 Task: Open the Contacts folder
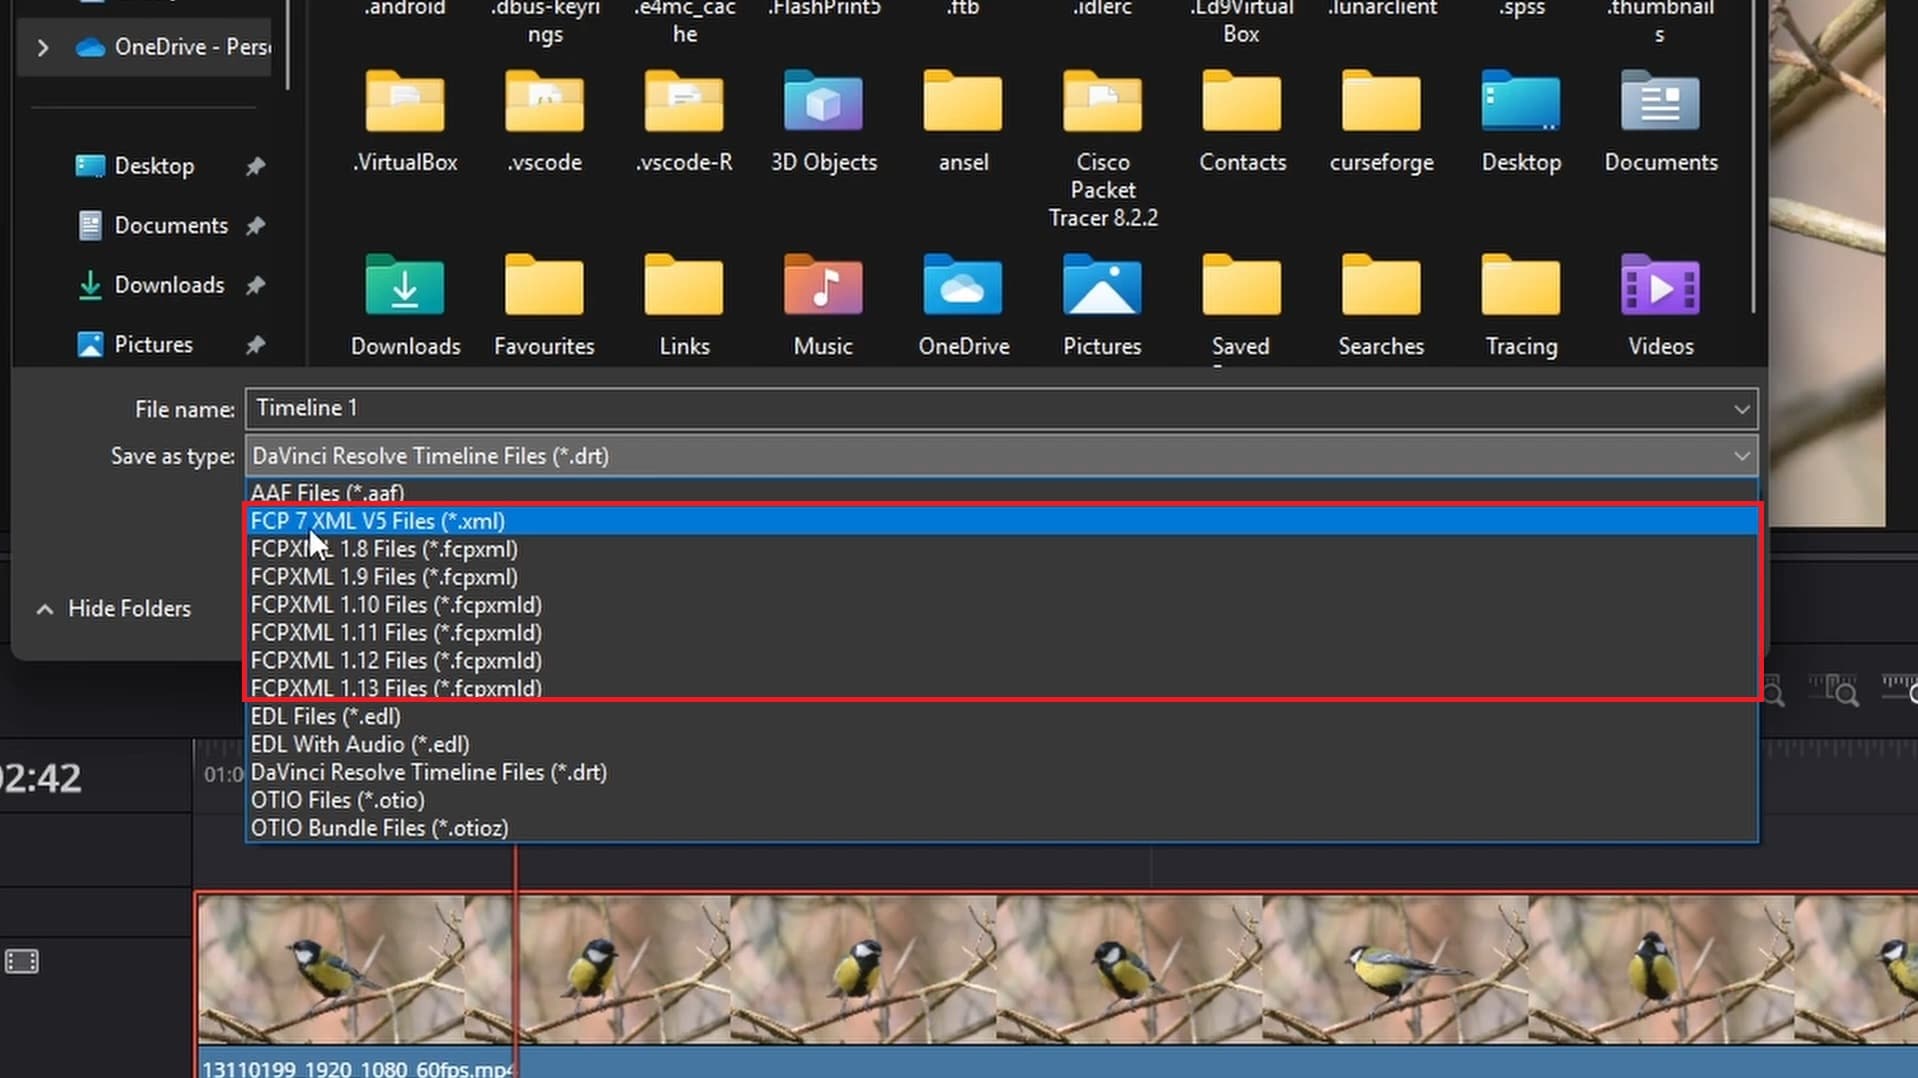[x=1242, y=122]
